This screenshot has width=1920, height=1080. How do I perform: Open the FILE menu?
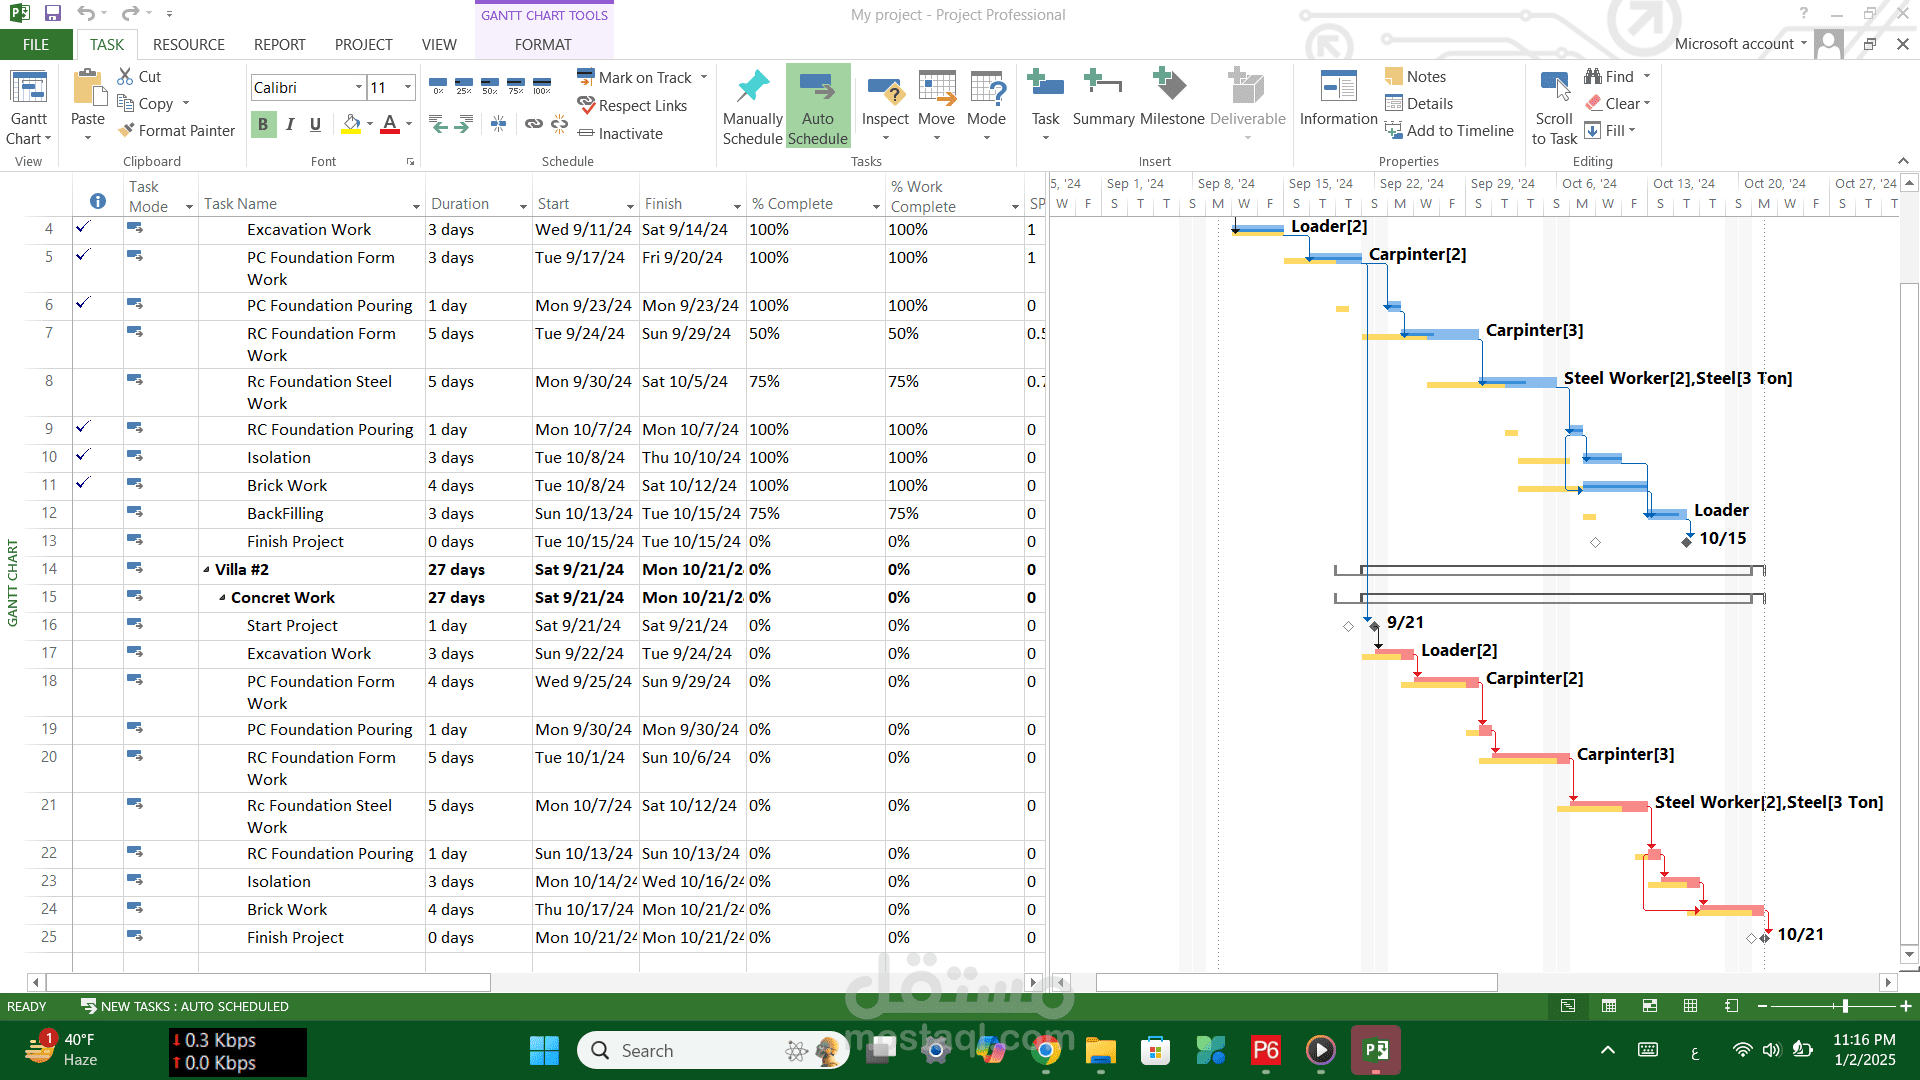pos(36,44)
